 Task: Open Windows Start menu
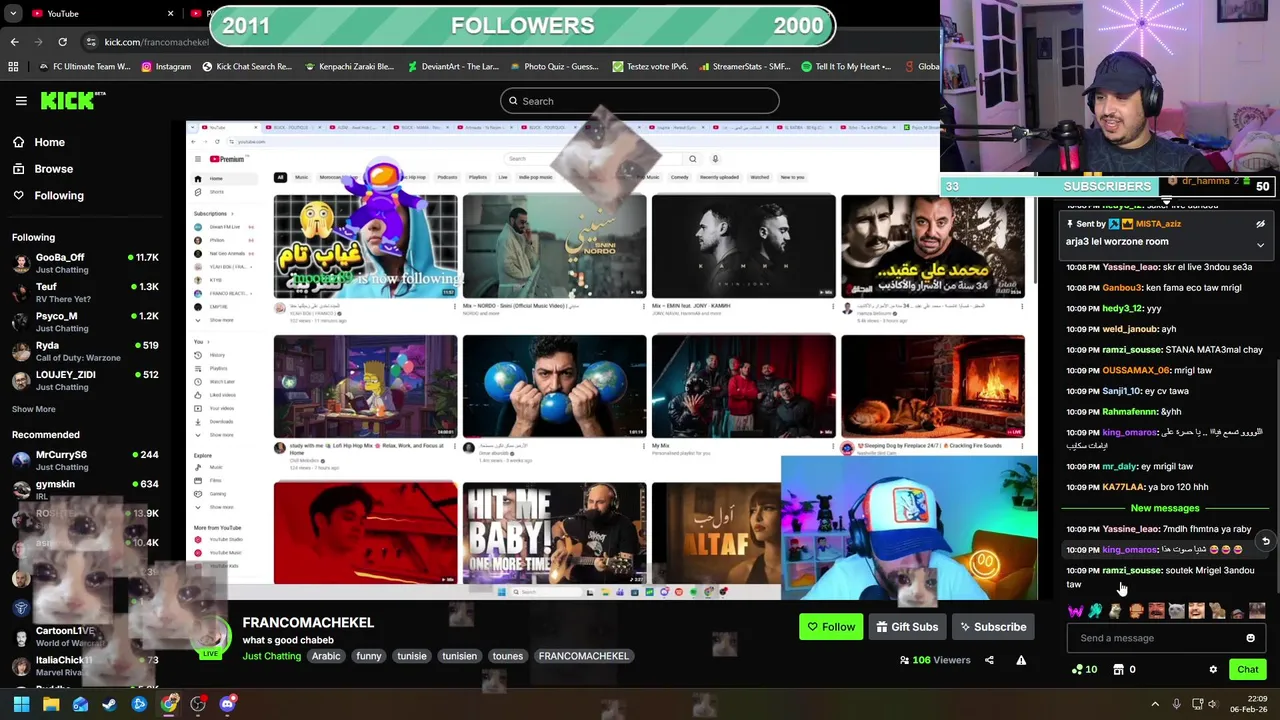pyautogui.click(x=21, y=705)
